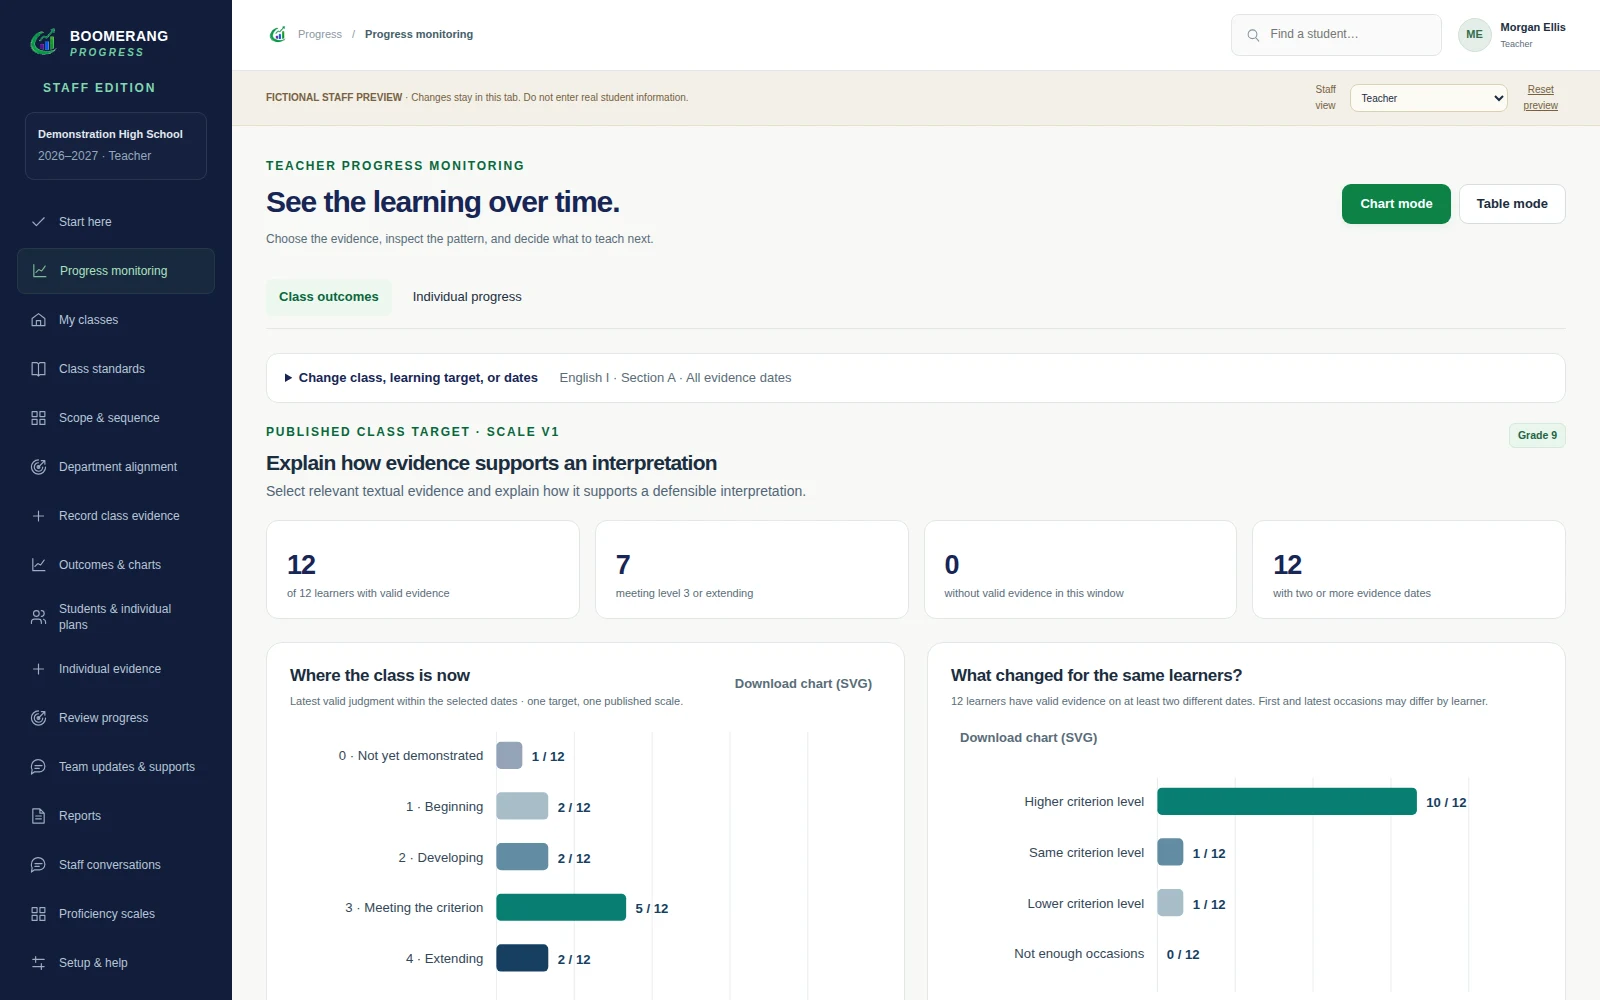Click the Boomerang Progress sidebar logo
Viewport: 1600px width, 1000px height.
pos(43,41)
